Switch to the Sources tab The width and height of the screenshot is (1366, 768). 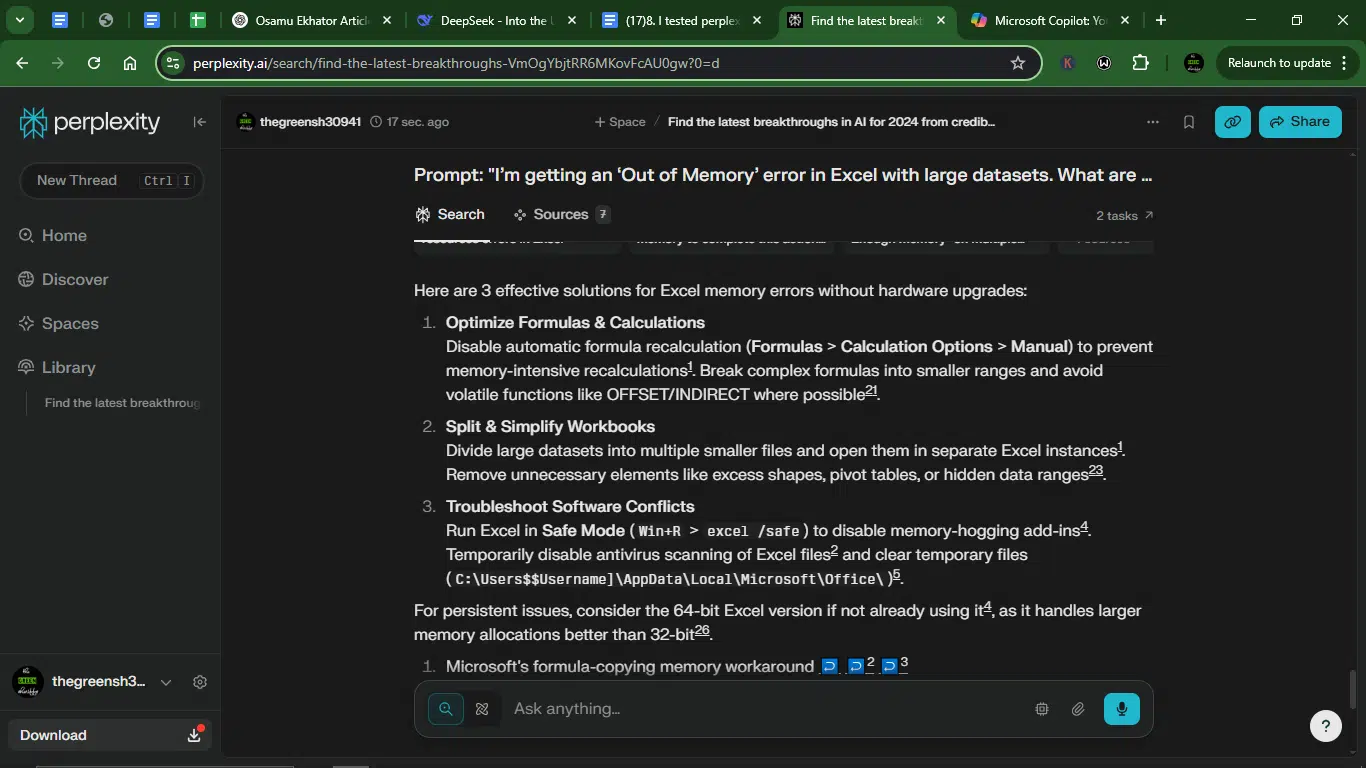[x=561, y=214]
